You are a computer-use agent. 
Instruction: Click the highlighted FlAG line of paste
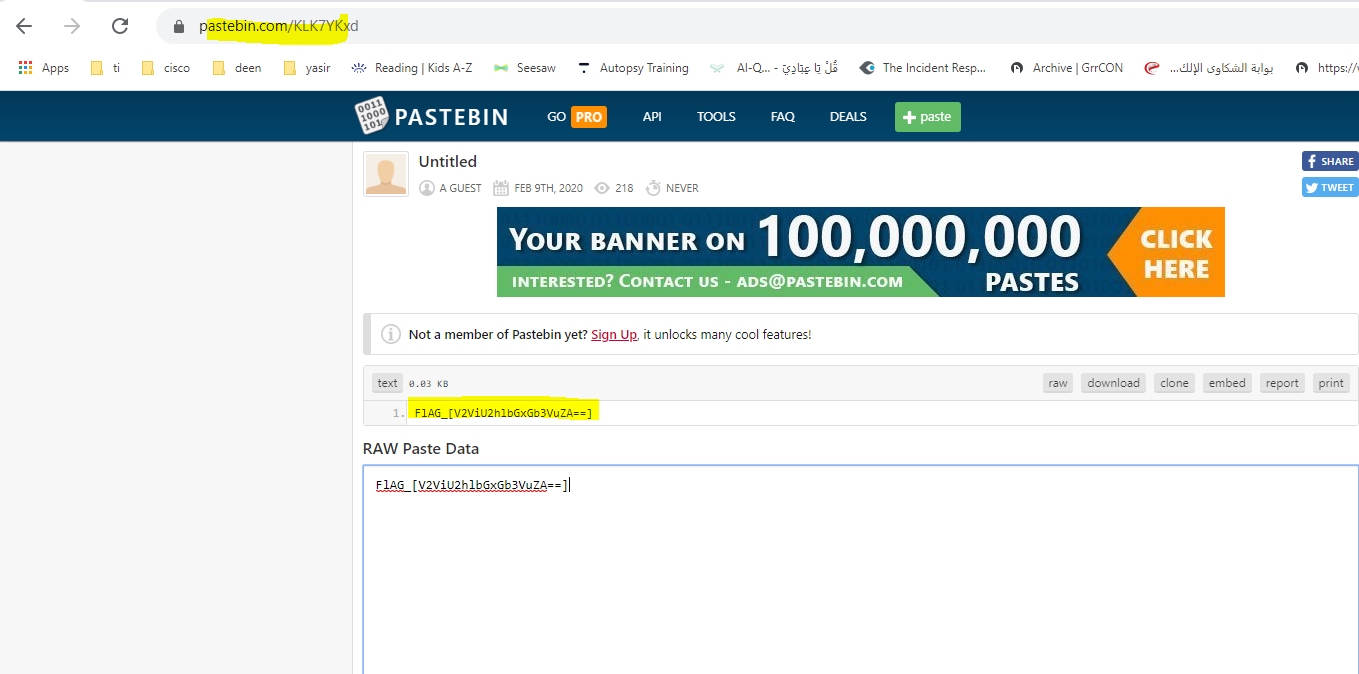pos(503,413)
